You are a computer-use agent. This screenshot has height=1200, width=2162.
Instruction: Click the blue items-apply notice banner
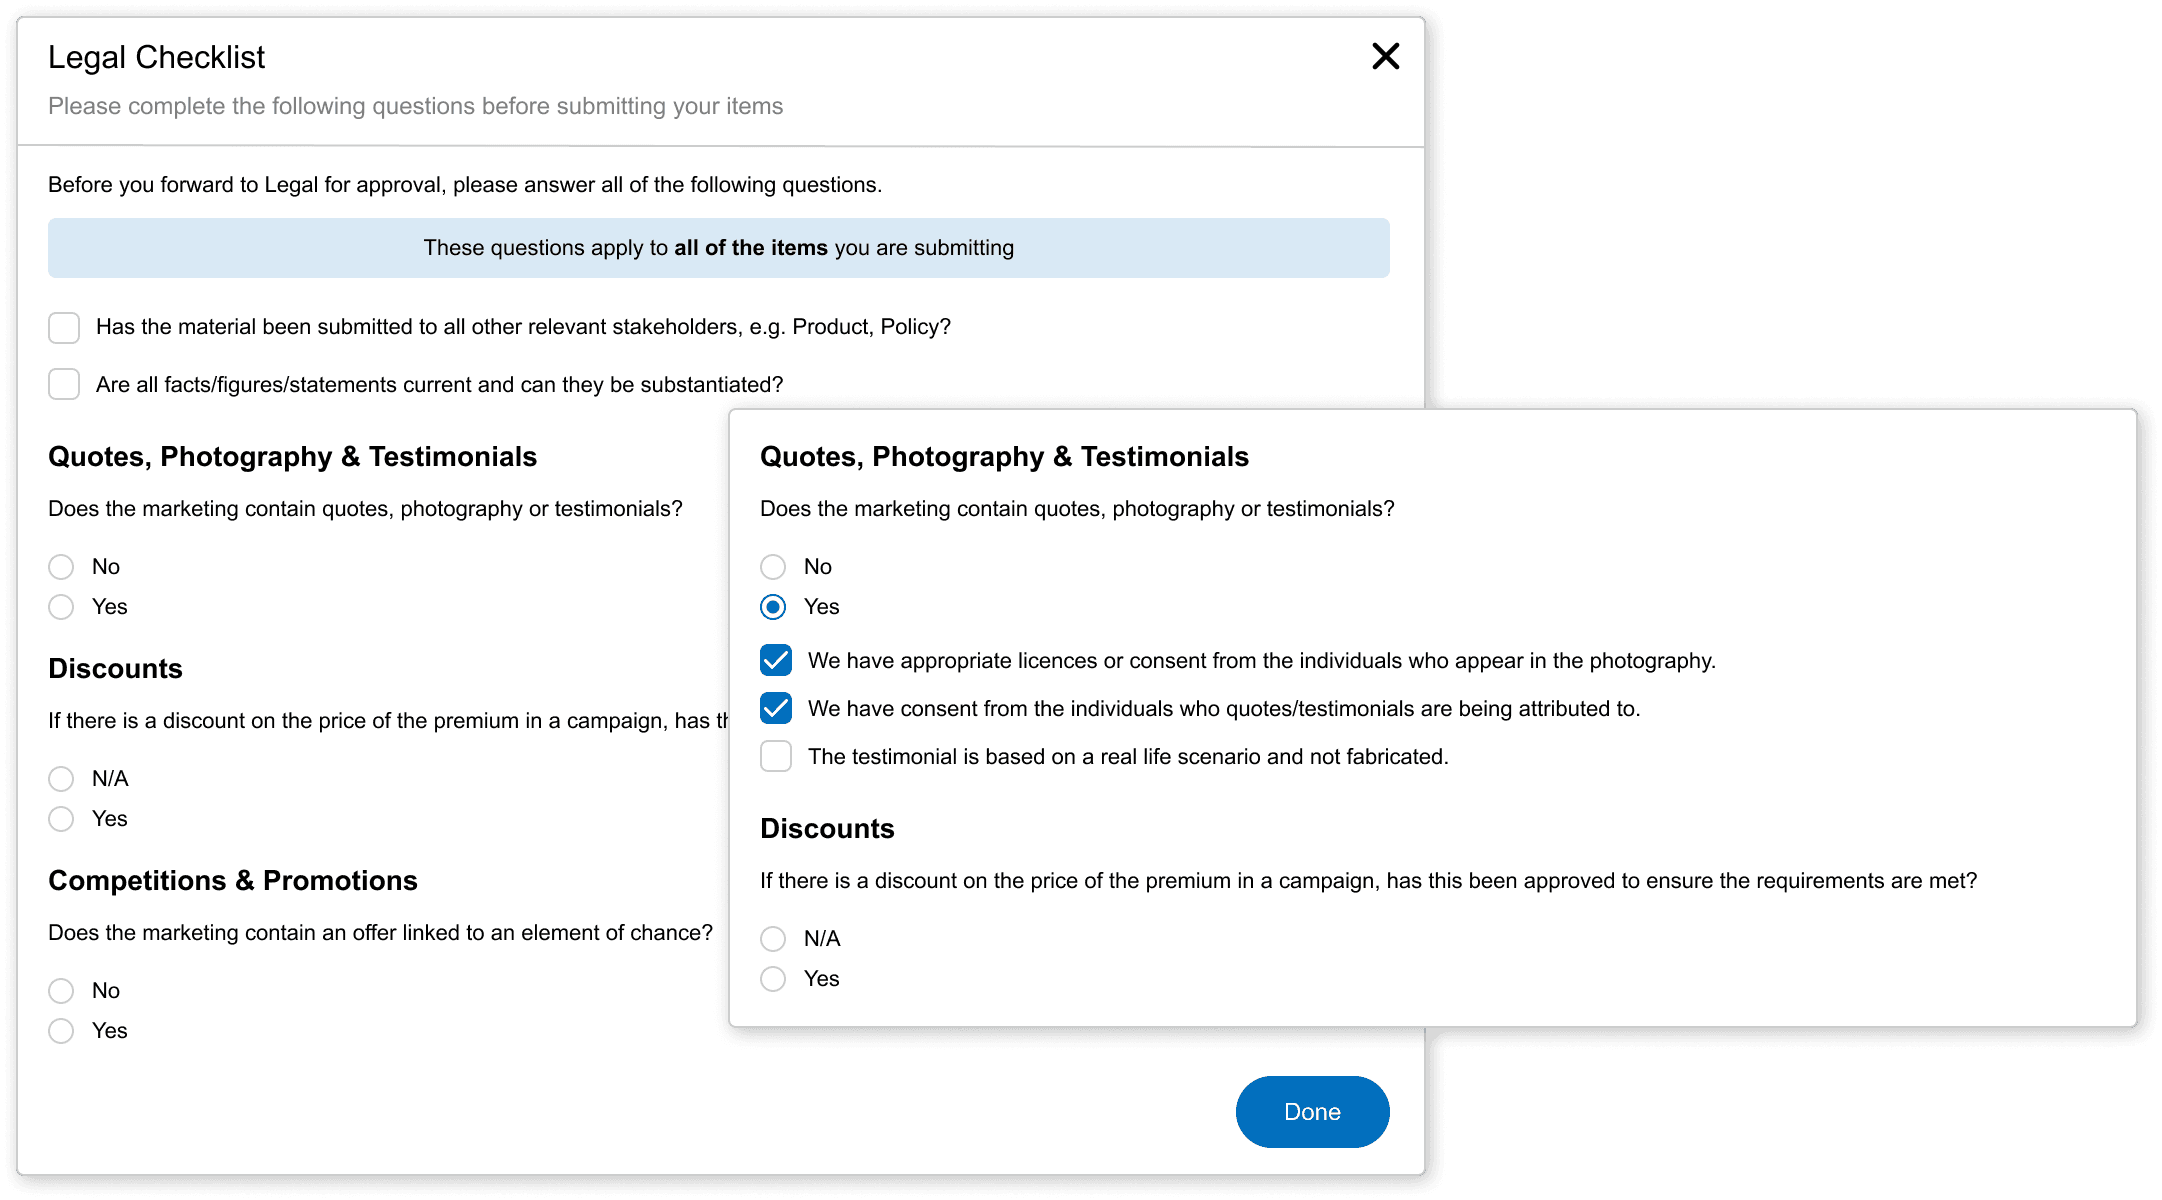(x=718, y=247)
